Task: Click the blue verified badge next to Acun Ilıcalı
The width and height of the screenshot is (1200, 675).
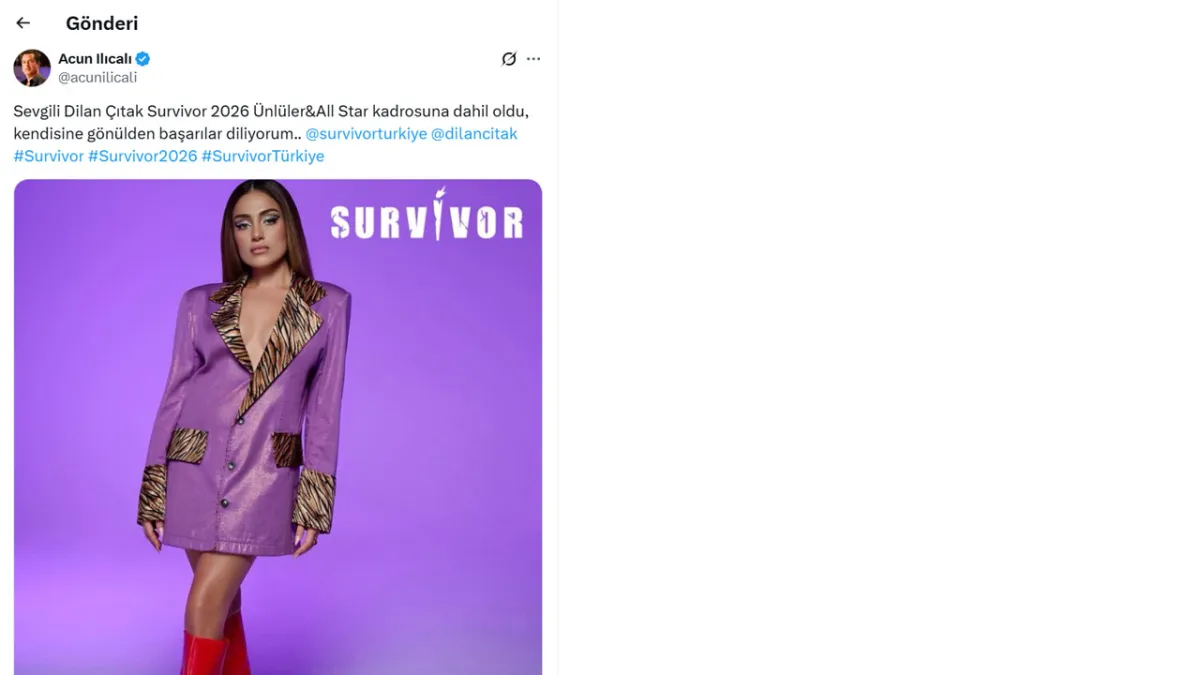Action: 143,59
